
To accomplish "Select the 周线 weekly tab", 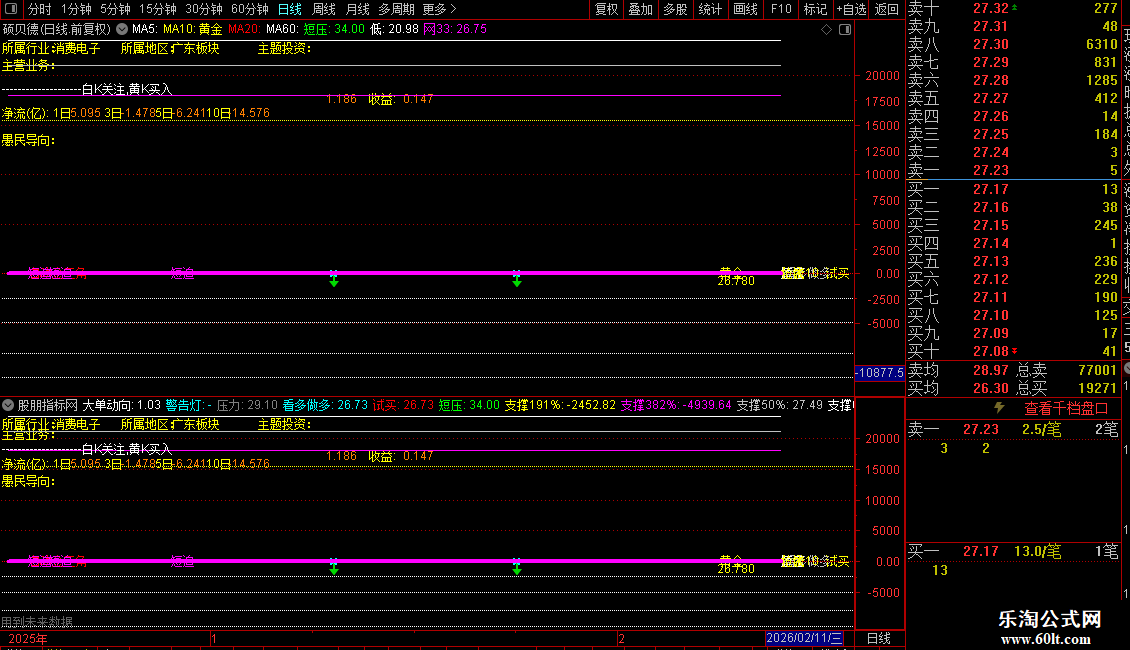I will [324, 9].
